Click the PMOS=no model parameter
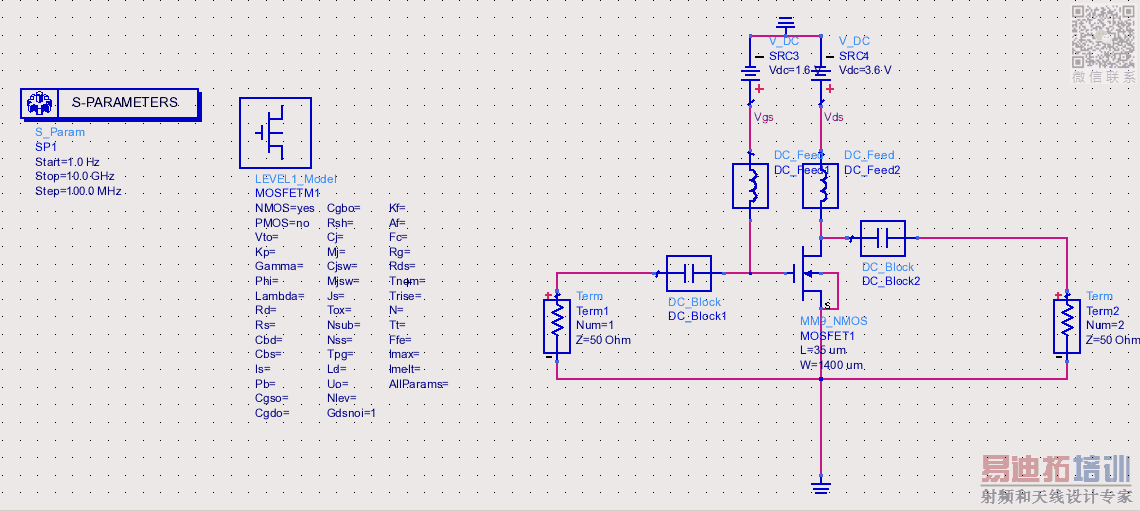 point(282,223)
